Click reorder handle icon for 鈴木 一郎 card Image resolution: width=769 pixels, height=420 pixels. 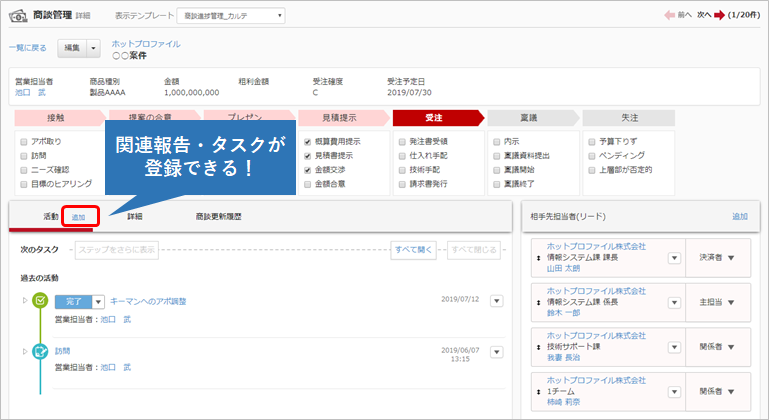(538, 303)
